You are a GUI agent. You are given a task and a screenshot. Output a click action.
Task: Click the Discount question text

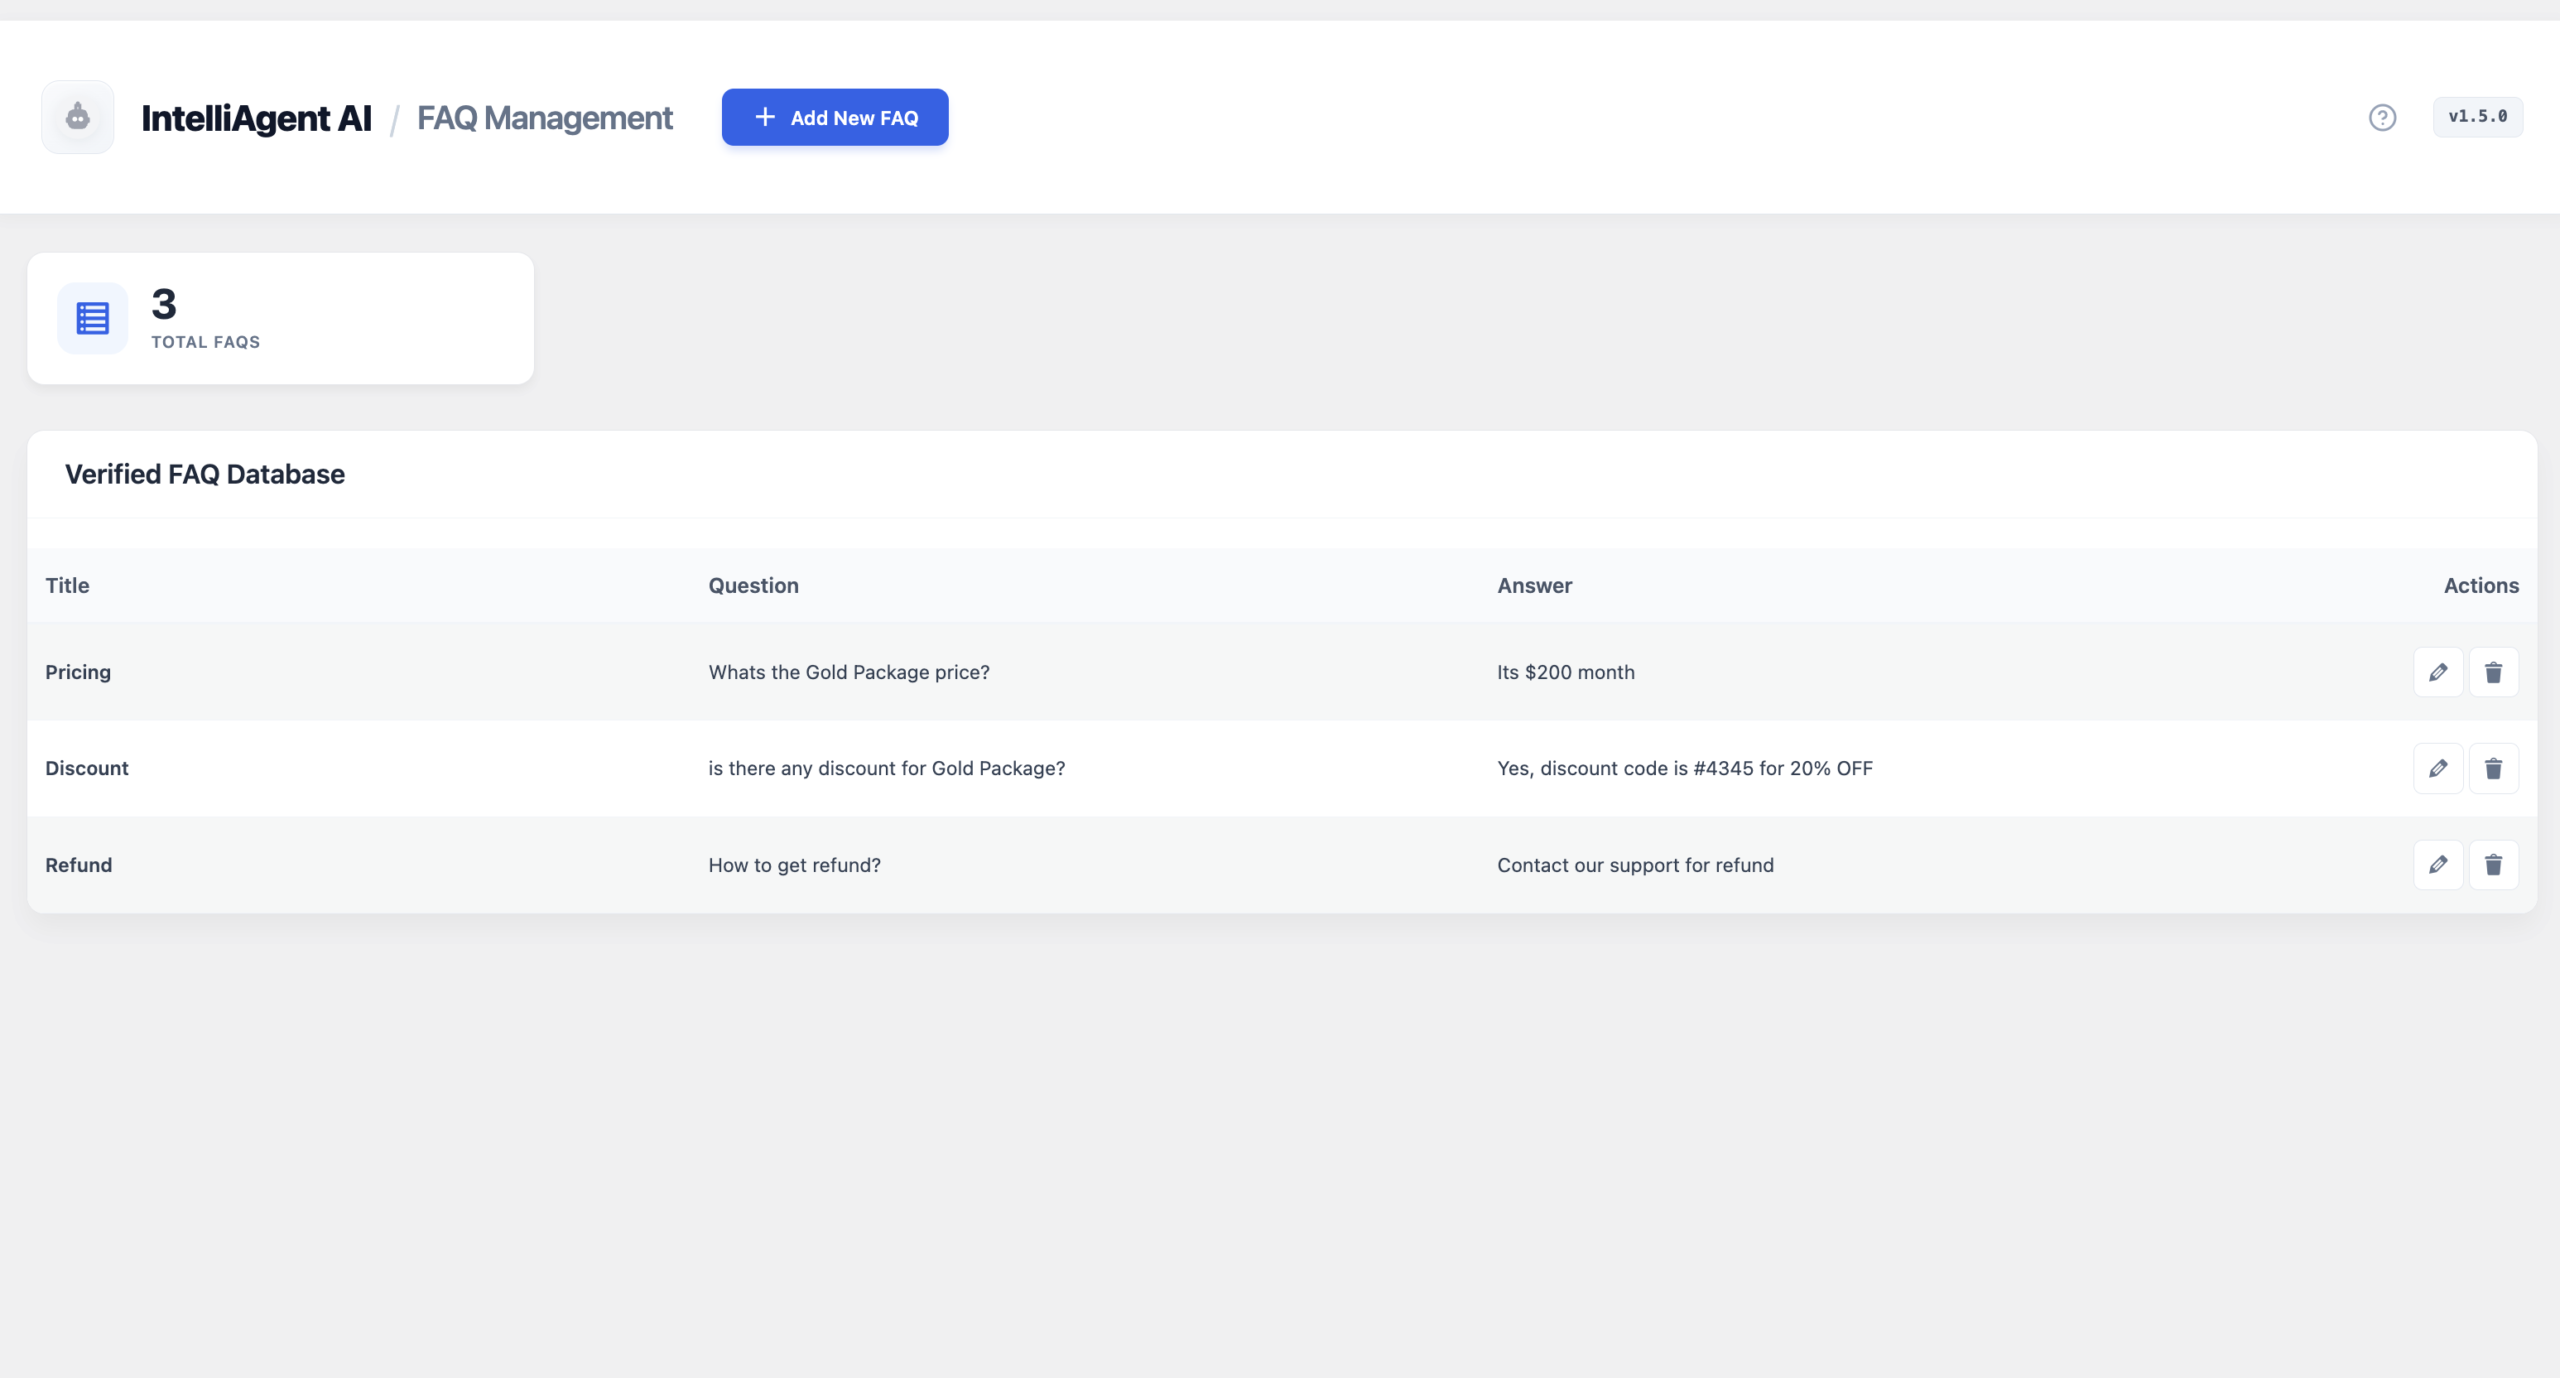[x=886, y=768]
